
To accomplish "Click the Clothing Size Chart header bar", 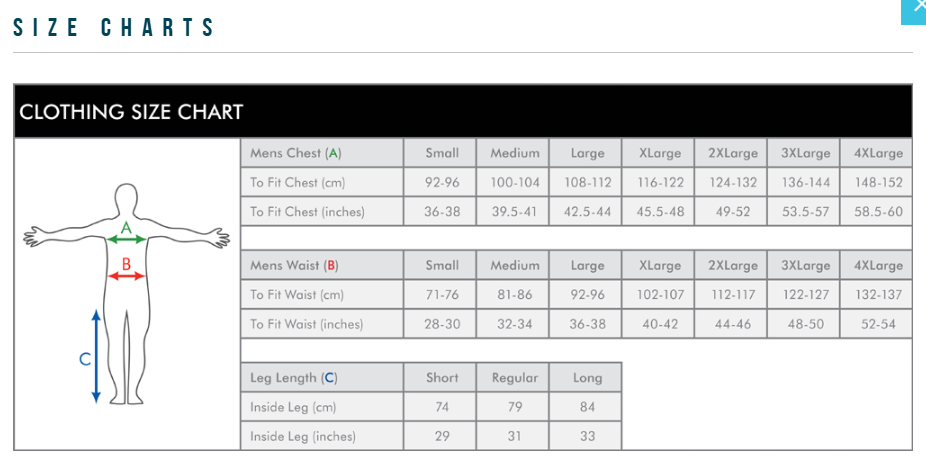I will click(x=462, y=111).
